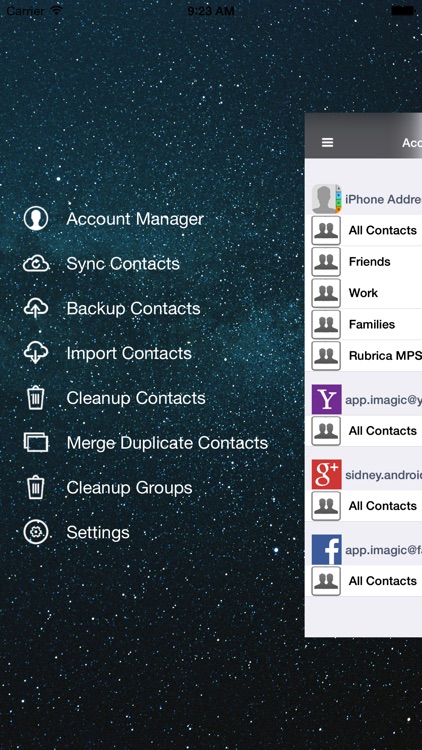Tap the Facebook account logo
The height and width of the screenshot is (750, 422).
click(x=327, y=550)
